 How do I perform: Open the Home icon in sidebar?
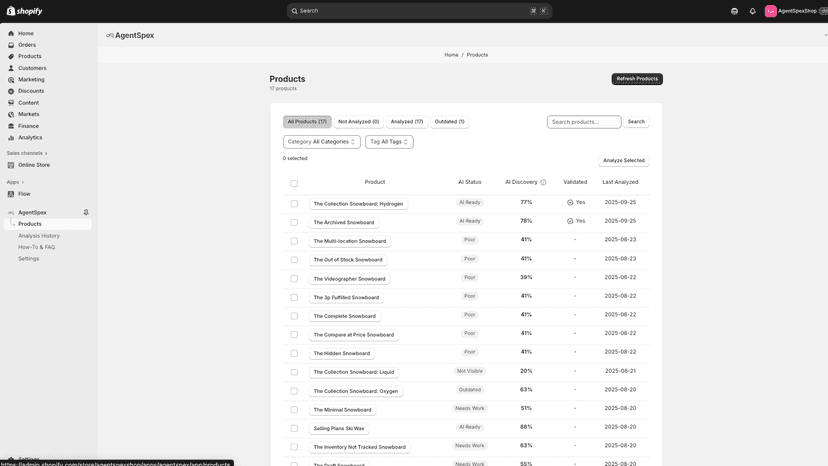pyautogui.click(x=11, y=33)
